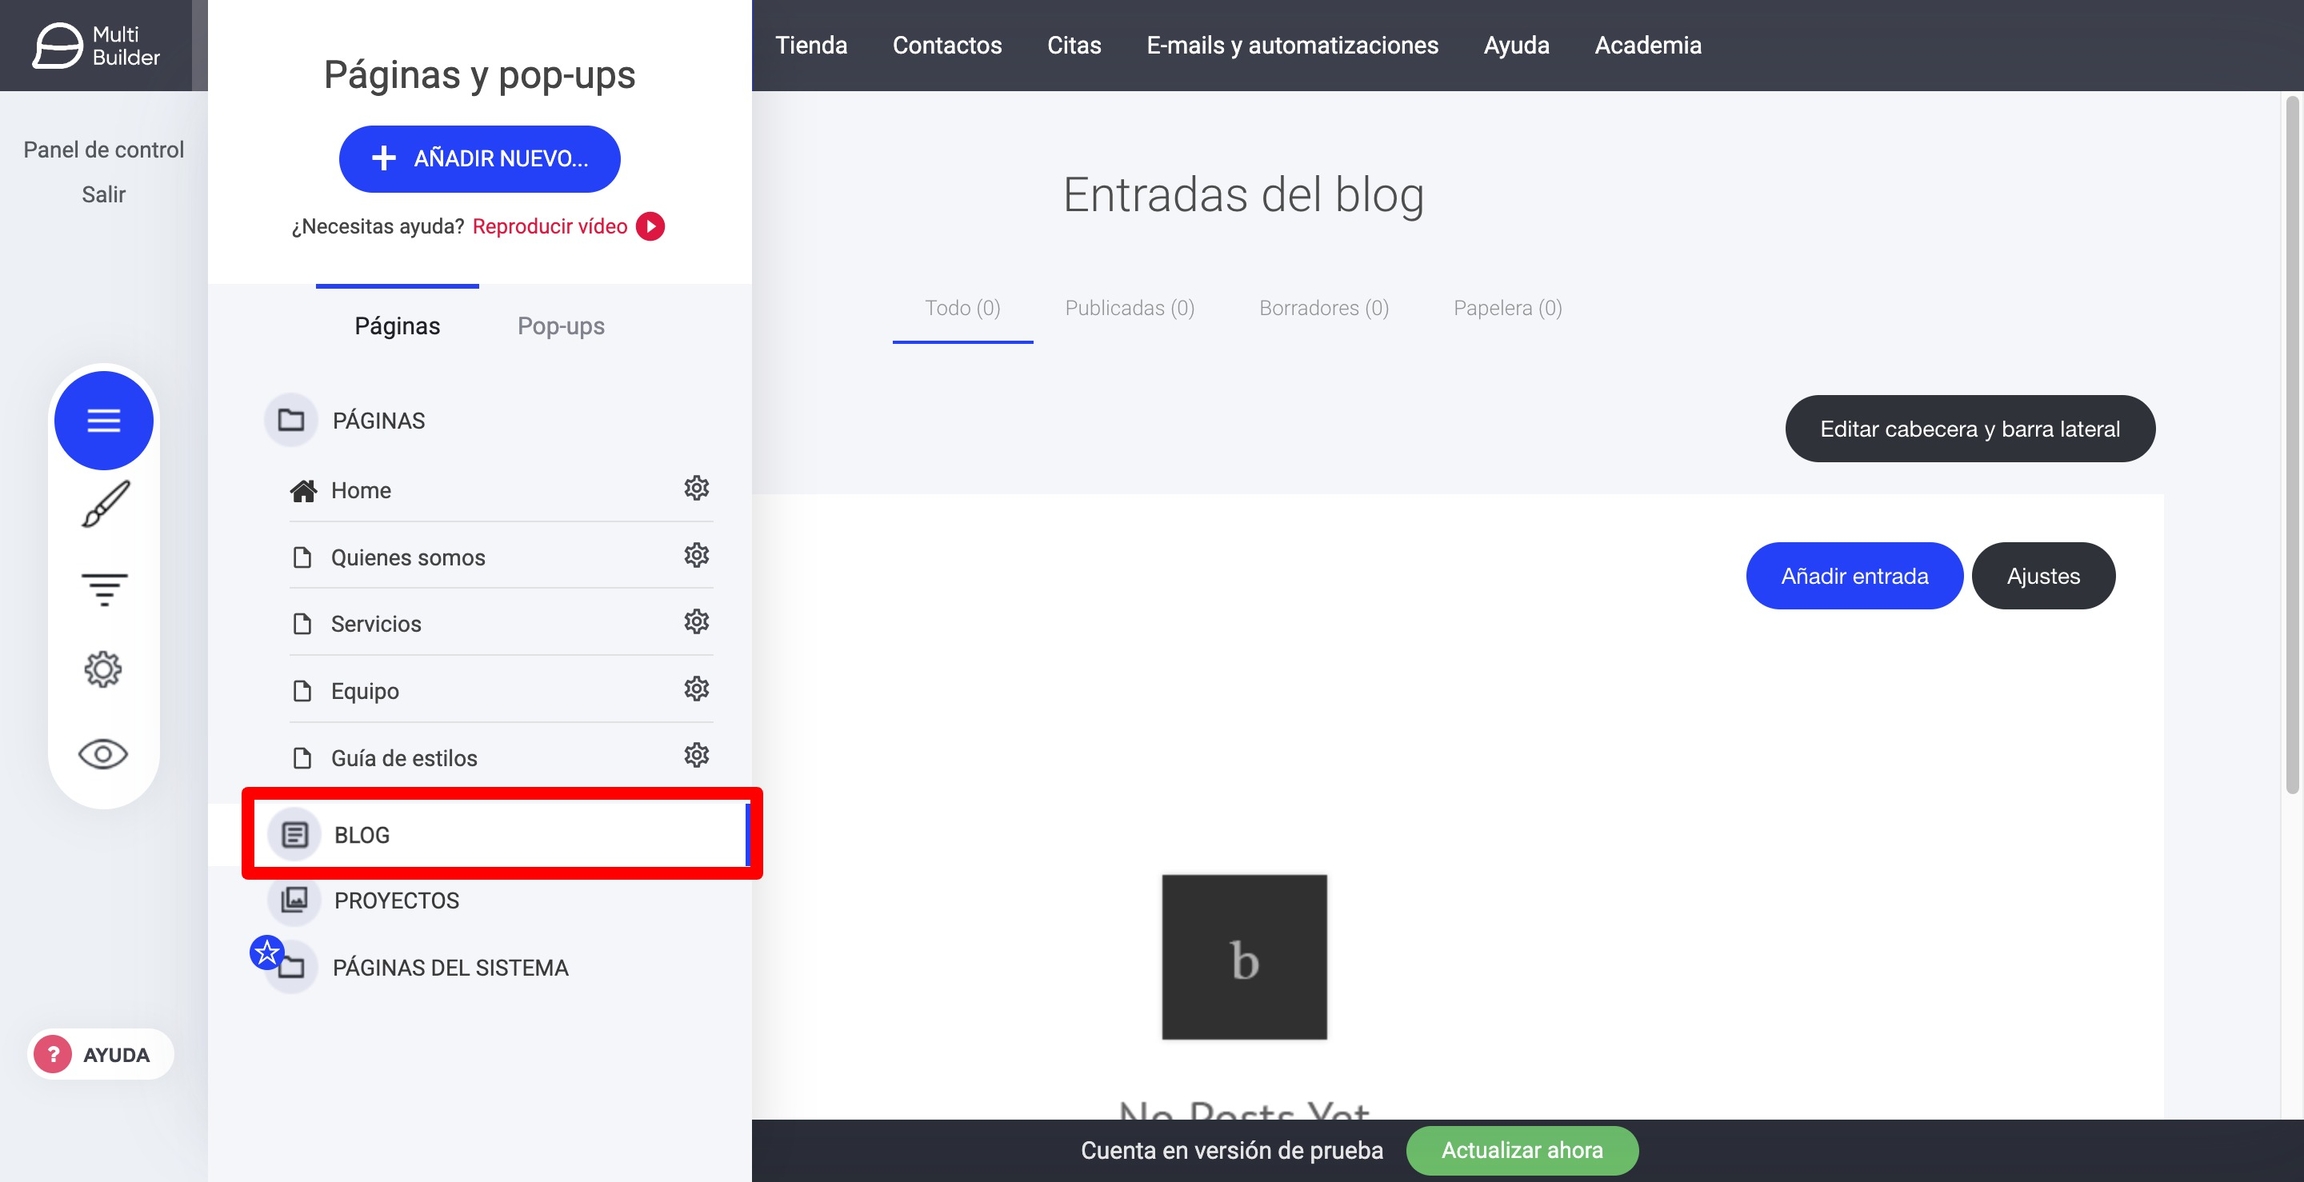This screenshot has height=1182, width=2304.
Task: Open settings gear for Home page
Action: pos(696,488)
